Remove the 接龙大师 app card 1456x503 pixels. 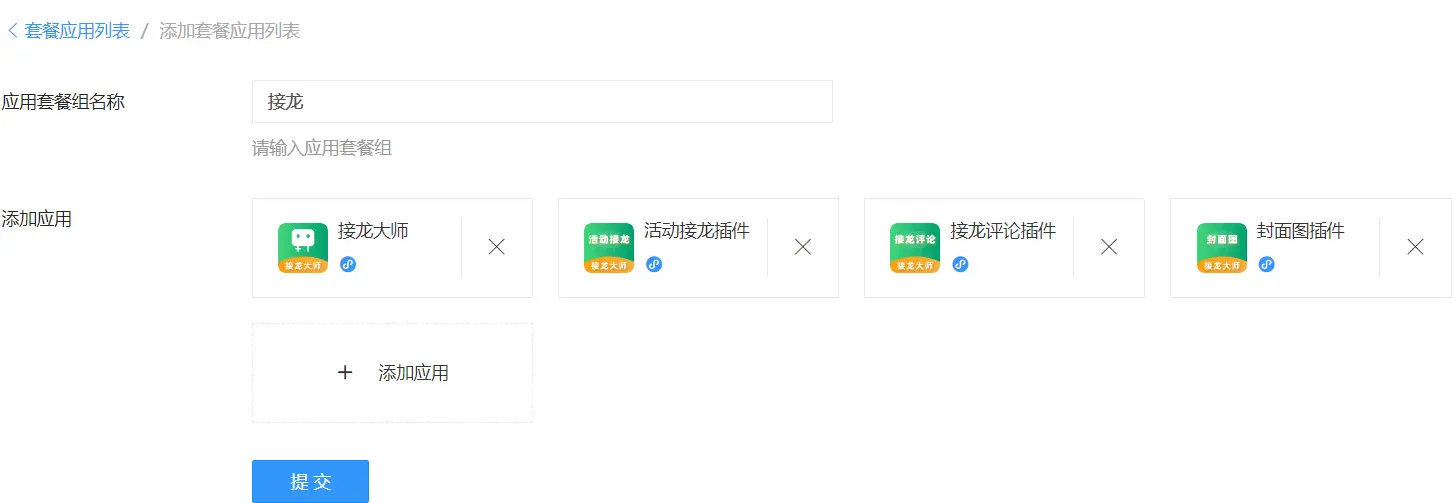coord(496,247)
